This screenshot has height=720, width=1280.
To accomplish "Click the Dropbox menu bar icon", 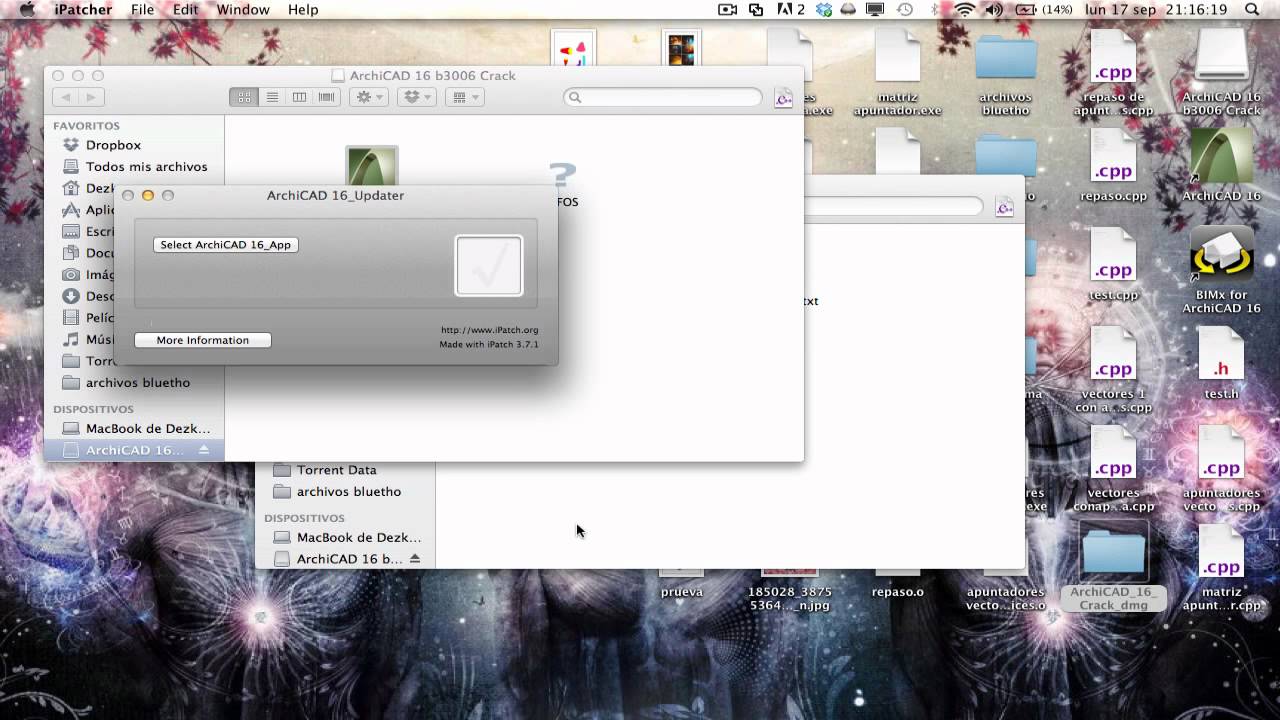I will pos(825,10).
